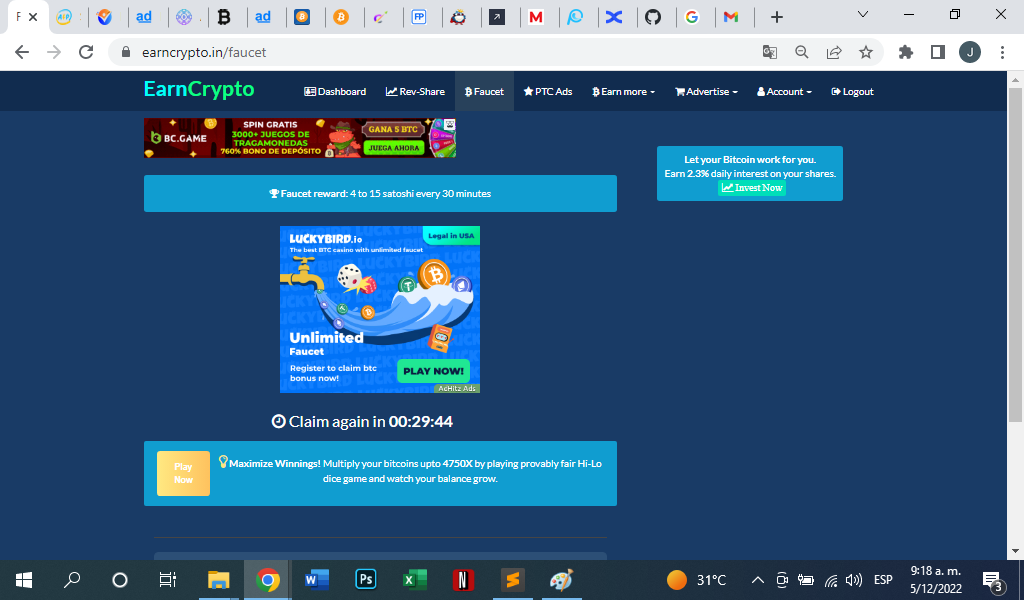Click the AdHitz Ads label
The height and width of the screenshot is (600, 1024).
(456, 388)
